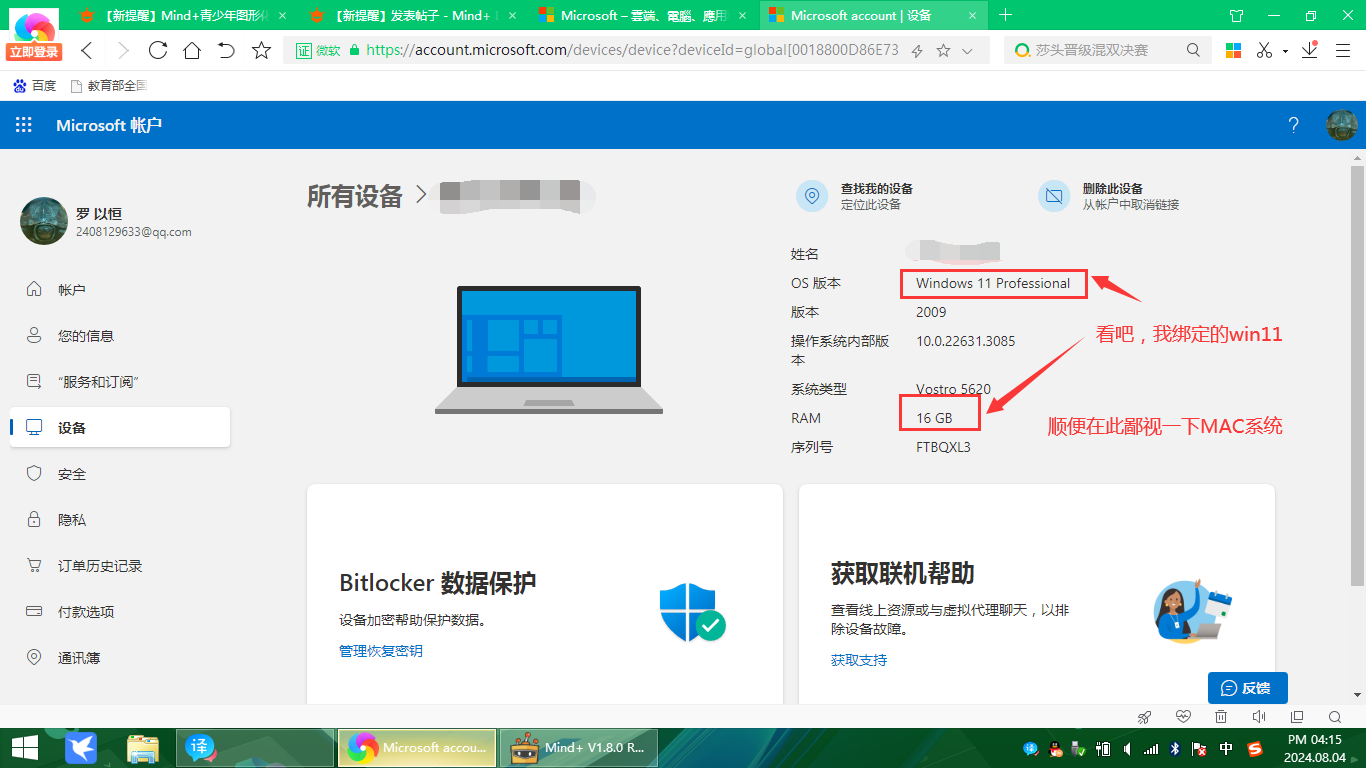The image size is (1366, 768).
Task: Click the skin shirt icon in title bar
Action: pyautogui.click(x=1236, y=15)
